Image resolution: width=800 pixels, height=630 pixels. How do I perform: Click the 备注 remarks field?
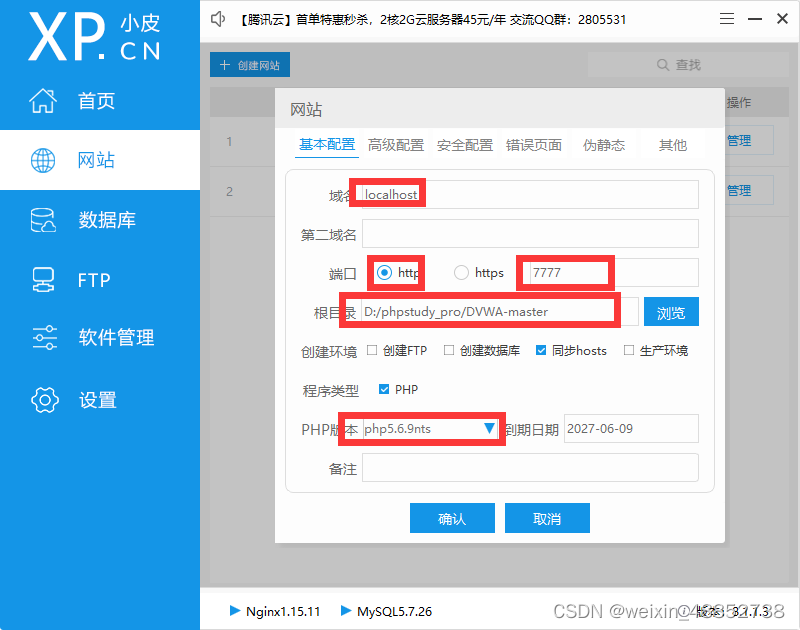coord(530,467)
